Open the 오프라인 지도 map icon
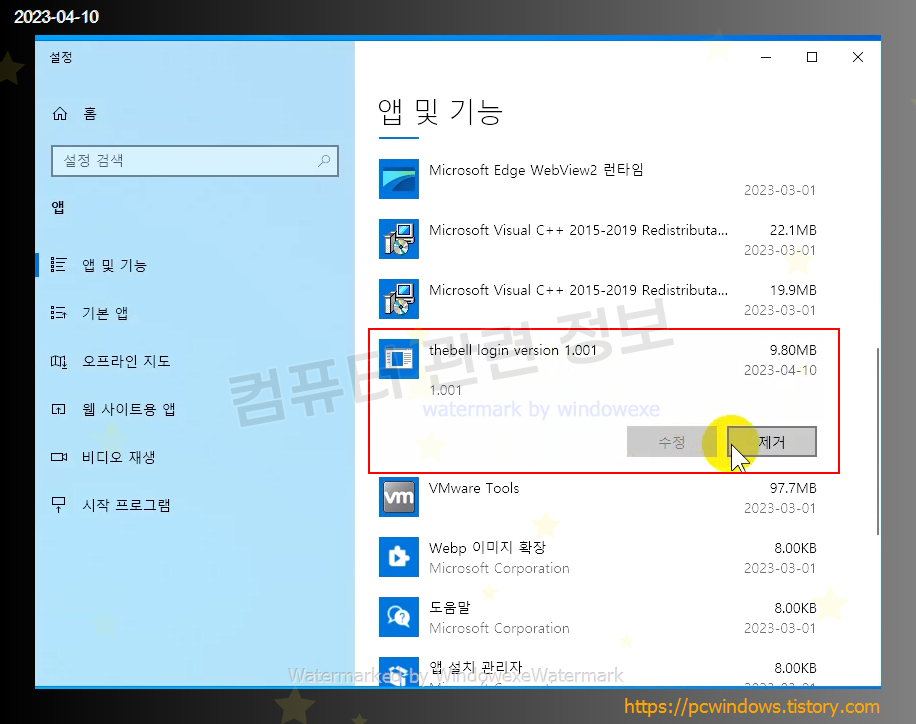 click(x=58, y=361)
